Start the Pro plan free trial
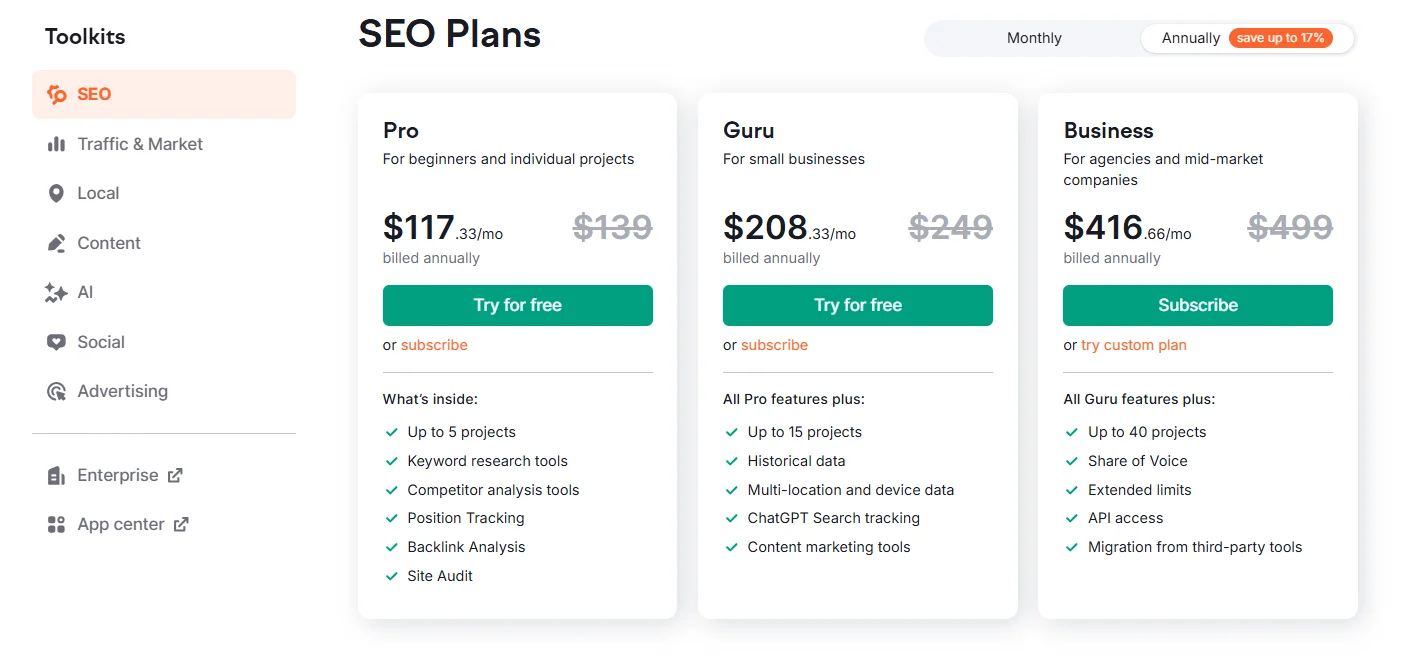This screenshot has width=1415, height=661. [x=517, y=305]
